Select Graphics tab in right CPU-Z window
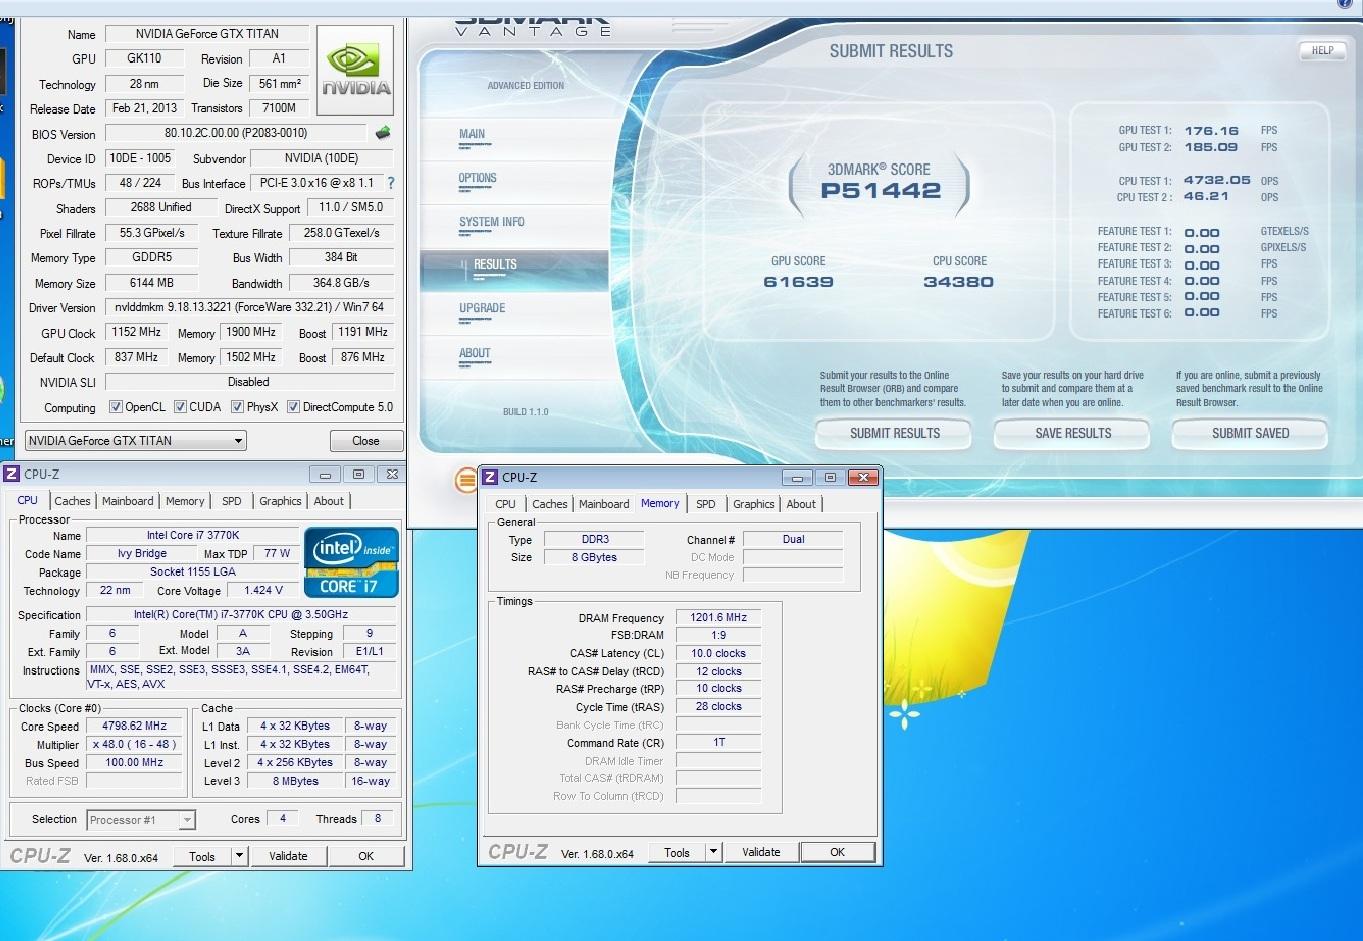The image size is (1363, 941). (x=754, y=504)
